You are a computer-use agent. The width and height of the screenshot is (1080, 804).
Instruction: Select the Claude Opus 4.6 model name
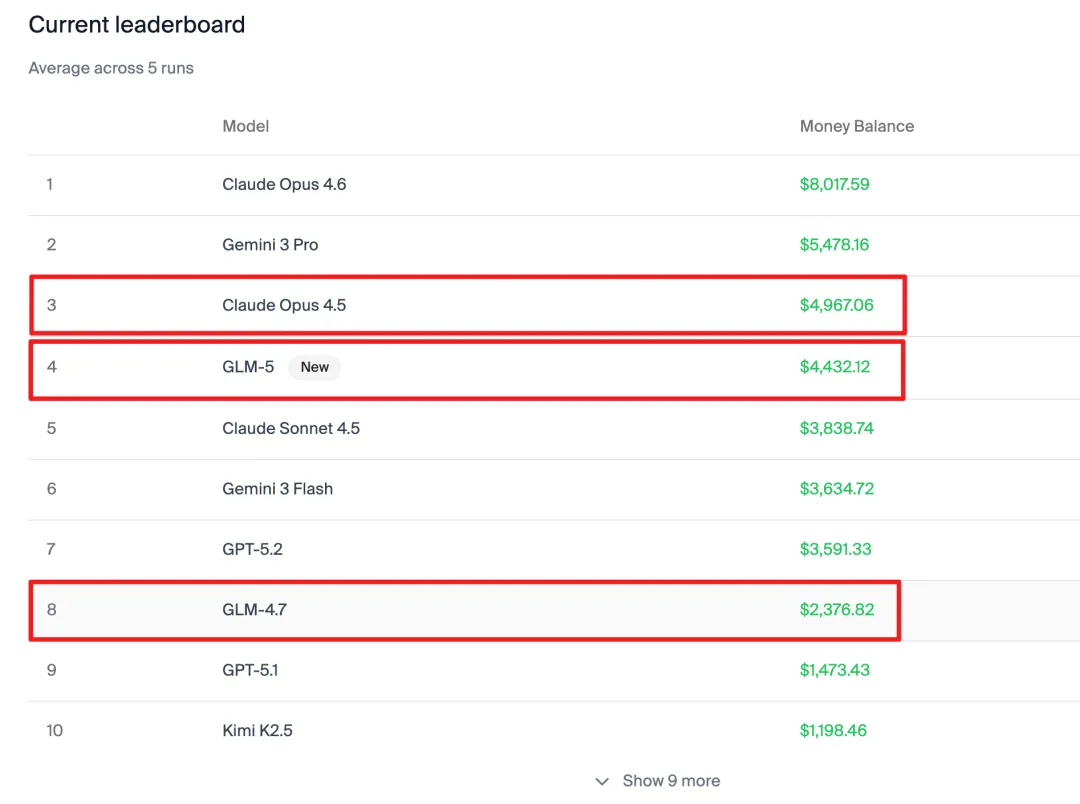284,184
